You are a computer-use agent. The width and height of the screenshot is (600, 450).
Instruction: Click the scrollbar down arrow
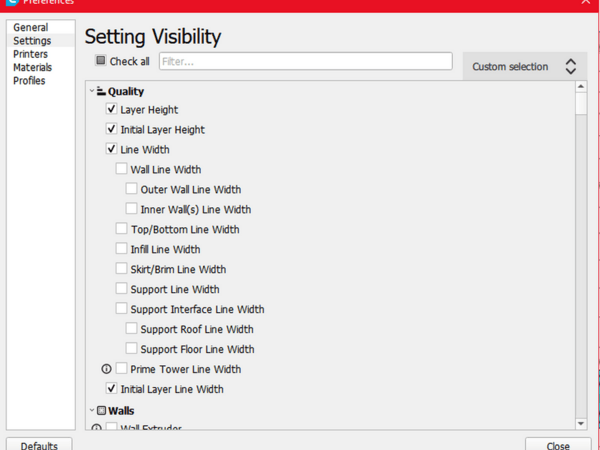(581, 424)
